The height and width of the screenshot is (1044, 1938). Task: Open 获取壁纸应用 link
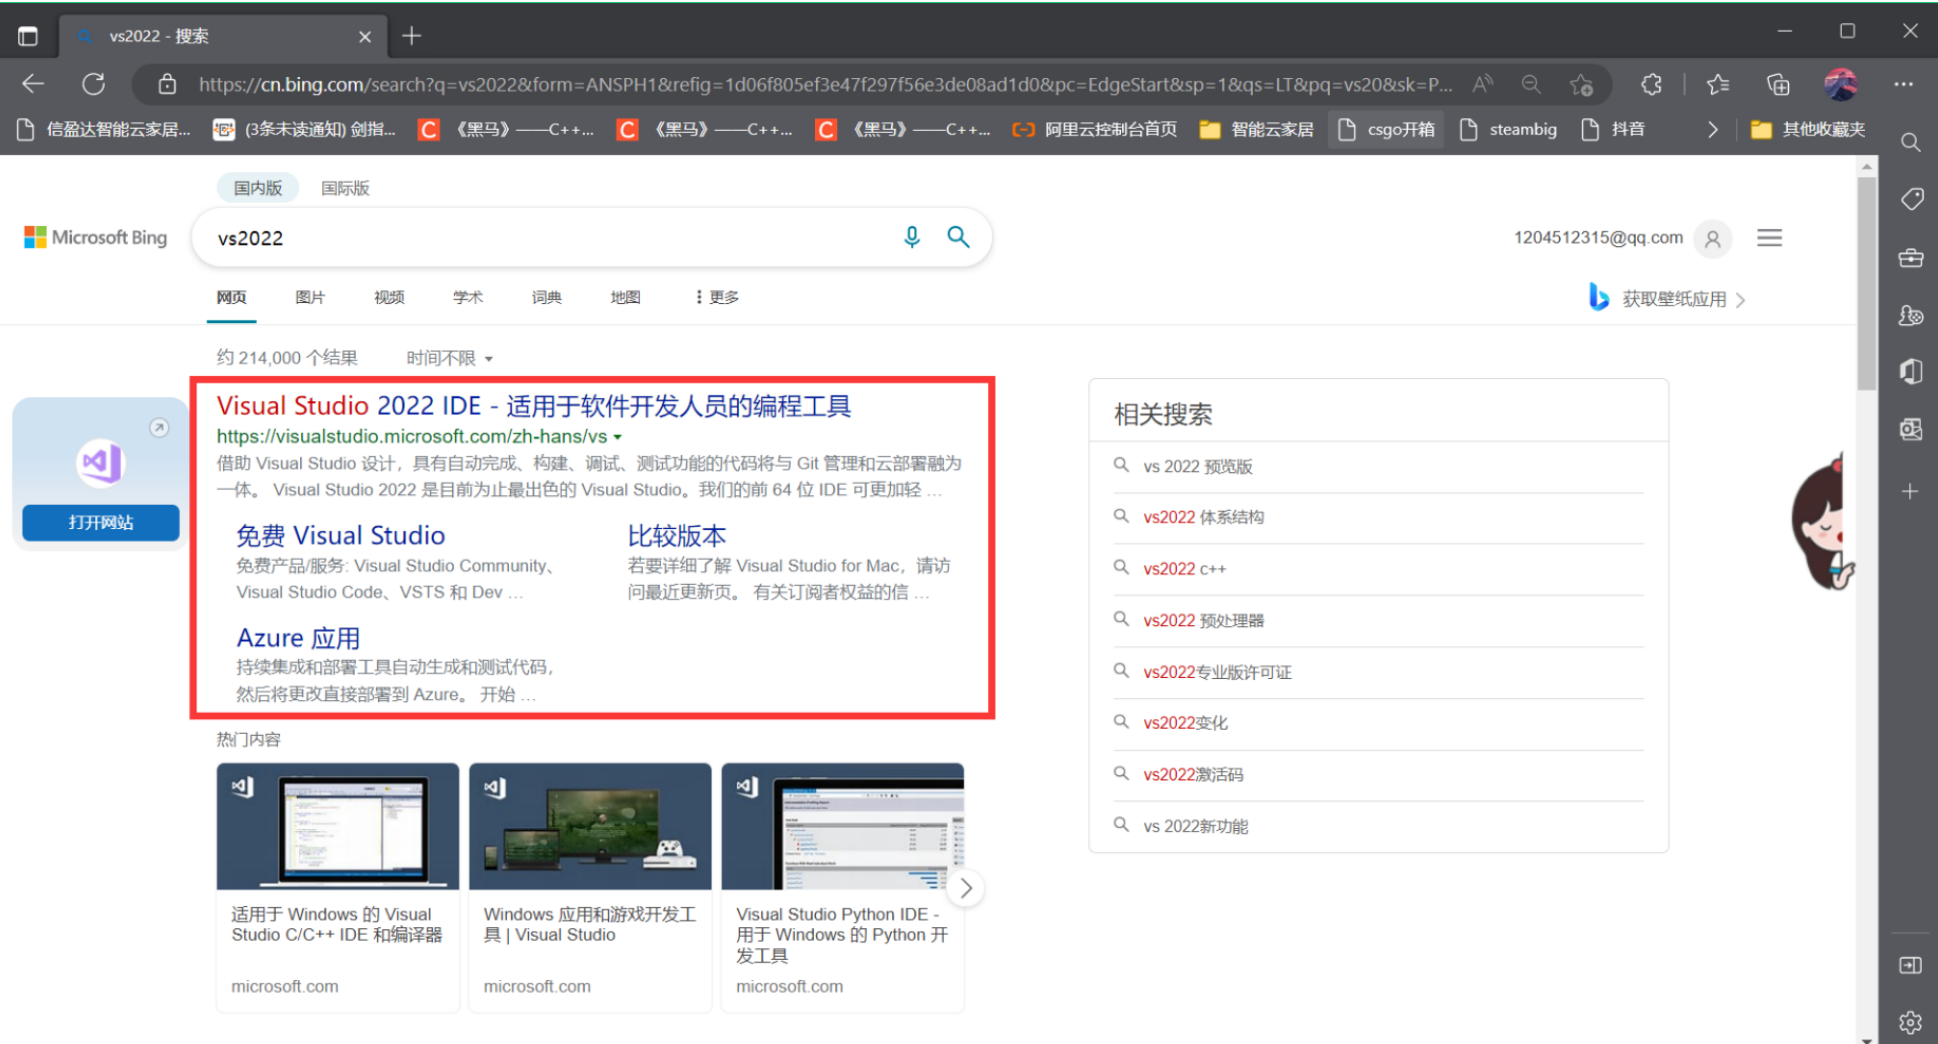1667,299
